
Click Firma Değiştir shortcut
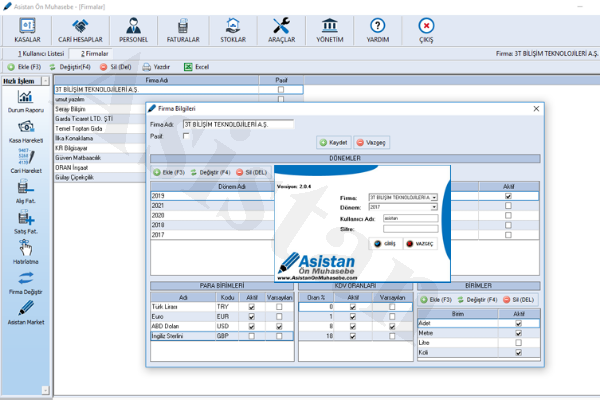[x=26, y=283]
